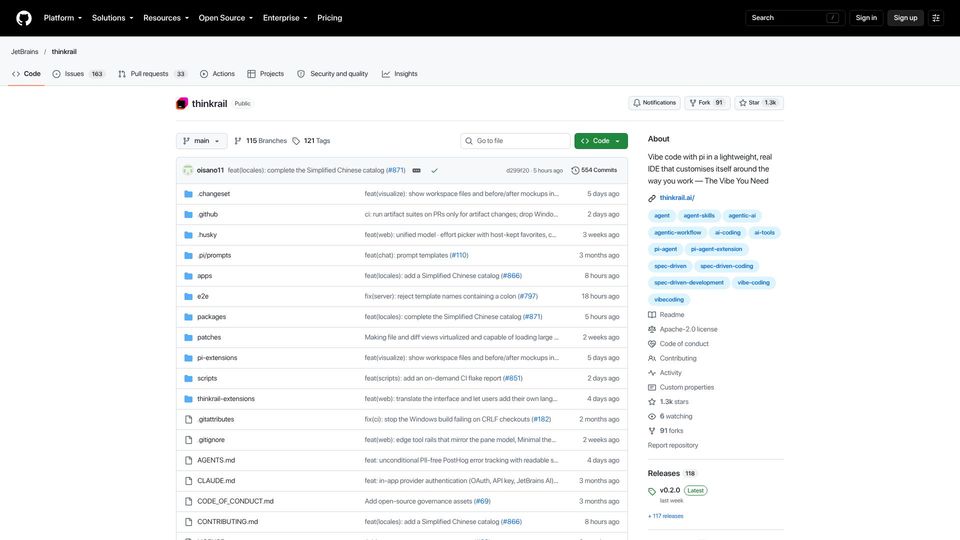
Task: Click the Readme book icon
Action: 651,315
